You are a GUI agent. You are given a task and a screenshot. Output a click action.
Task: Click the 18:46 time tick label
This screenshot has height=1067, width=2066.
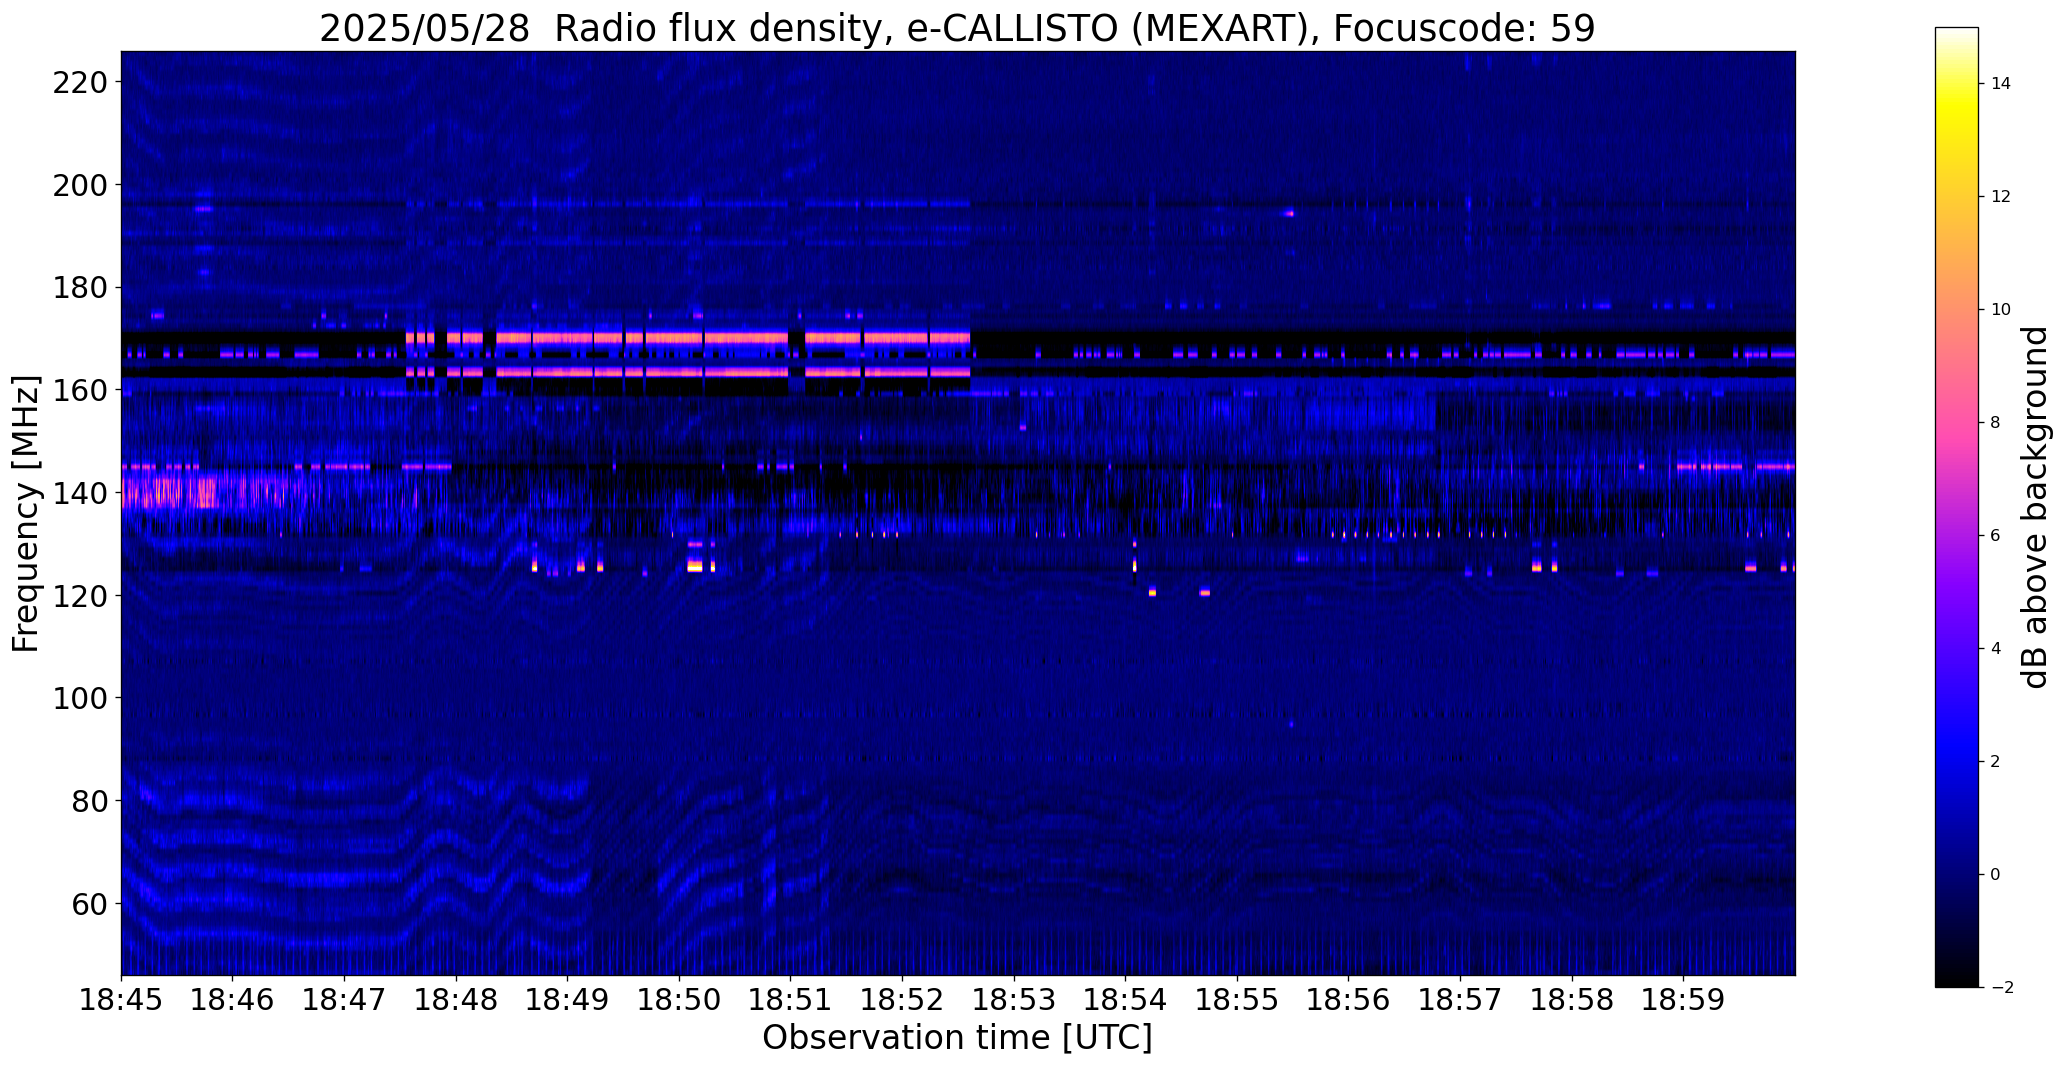tap(233, 1000)
